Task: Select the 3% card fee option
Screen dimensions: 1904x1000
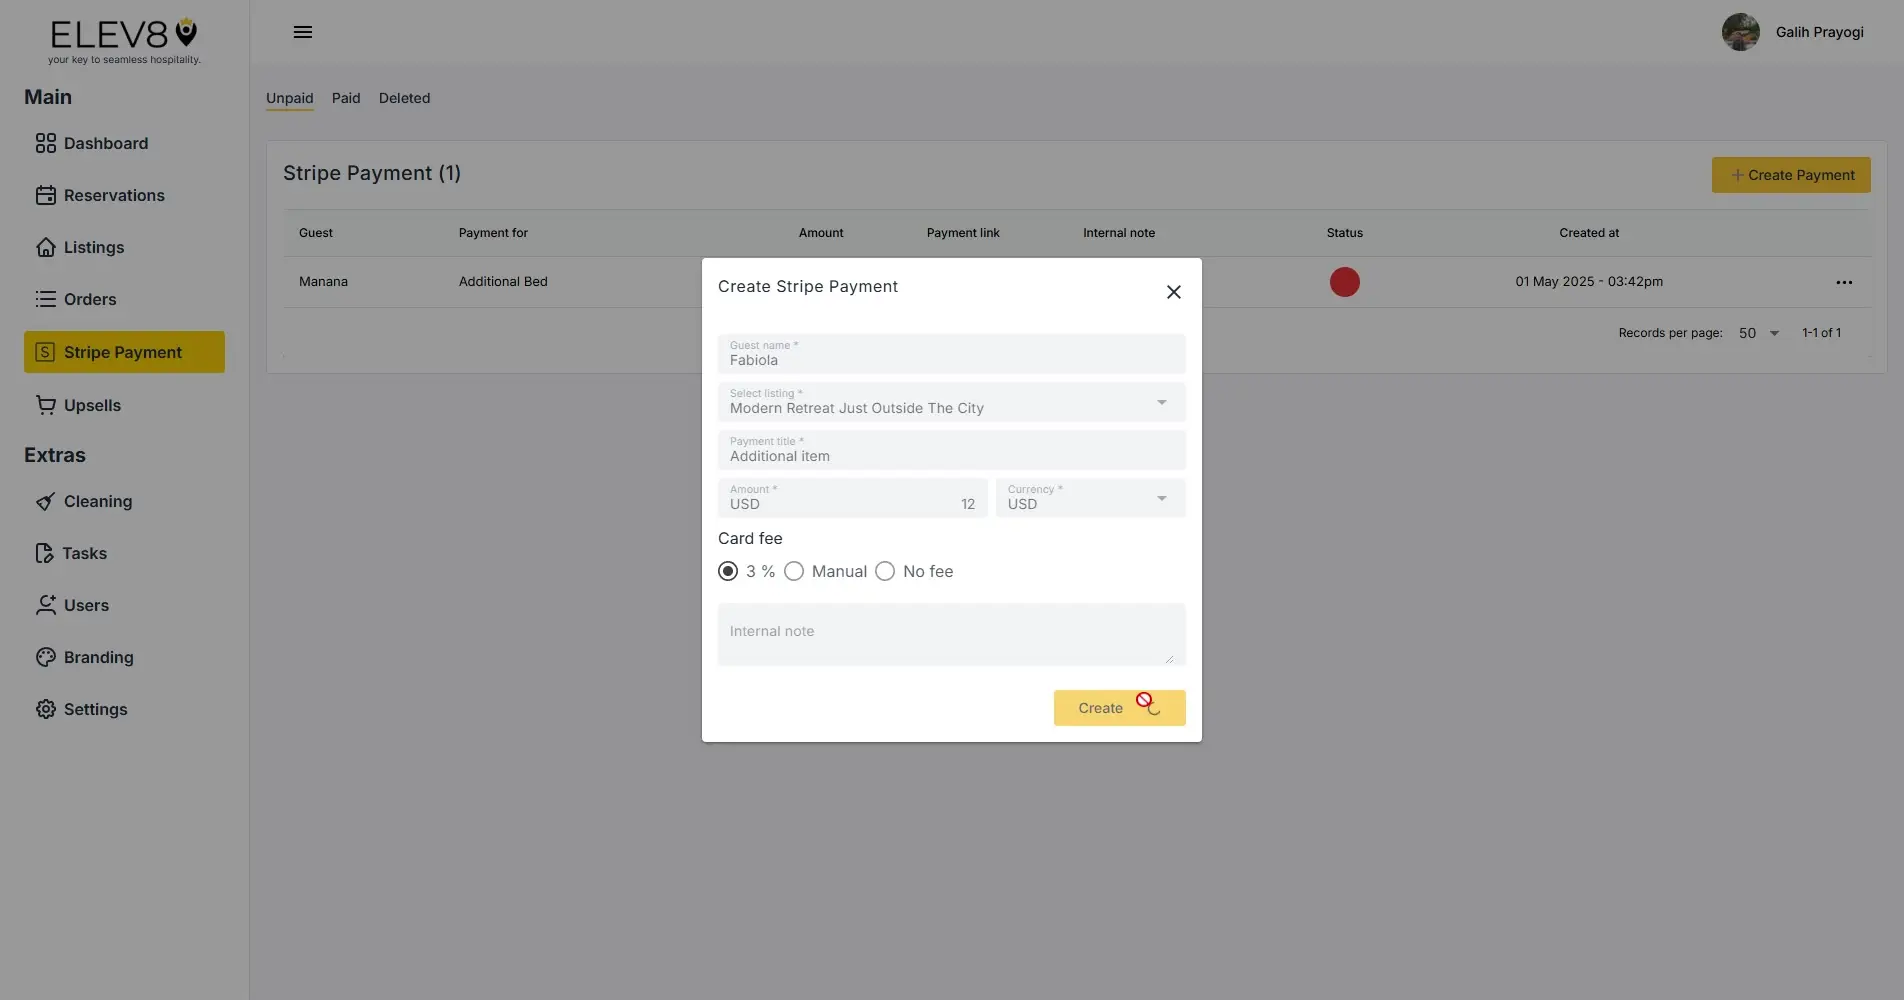Action: point(727,571)
